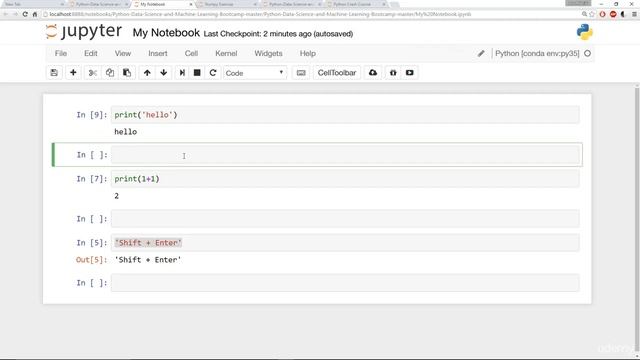Screen dimensions: 640x360
Task: Switch to the first browser tab
Action: pos(33,4)
